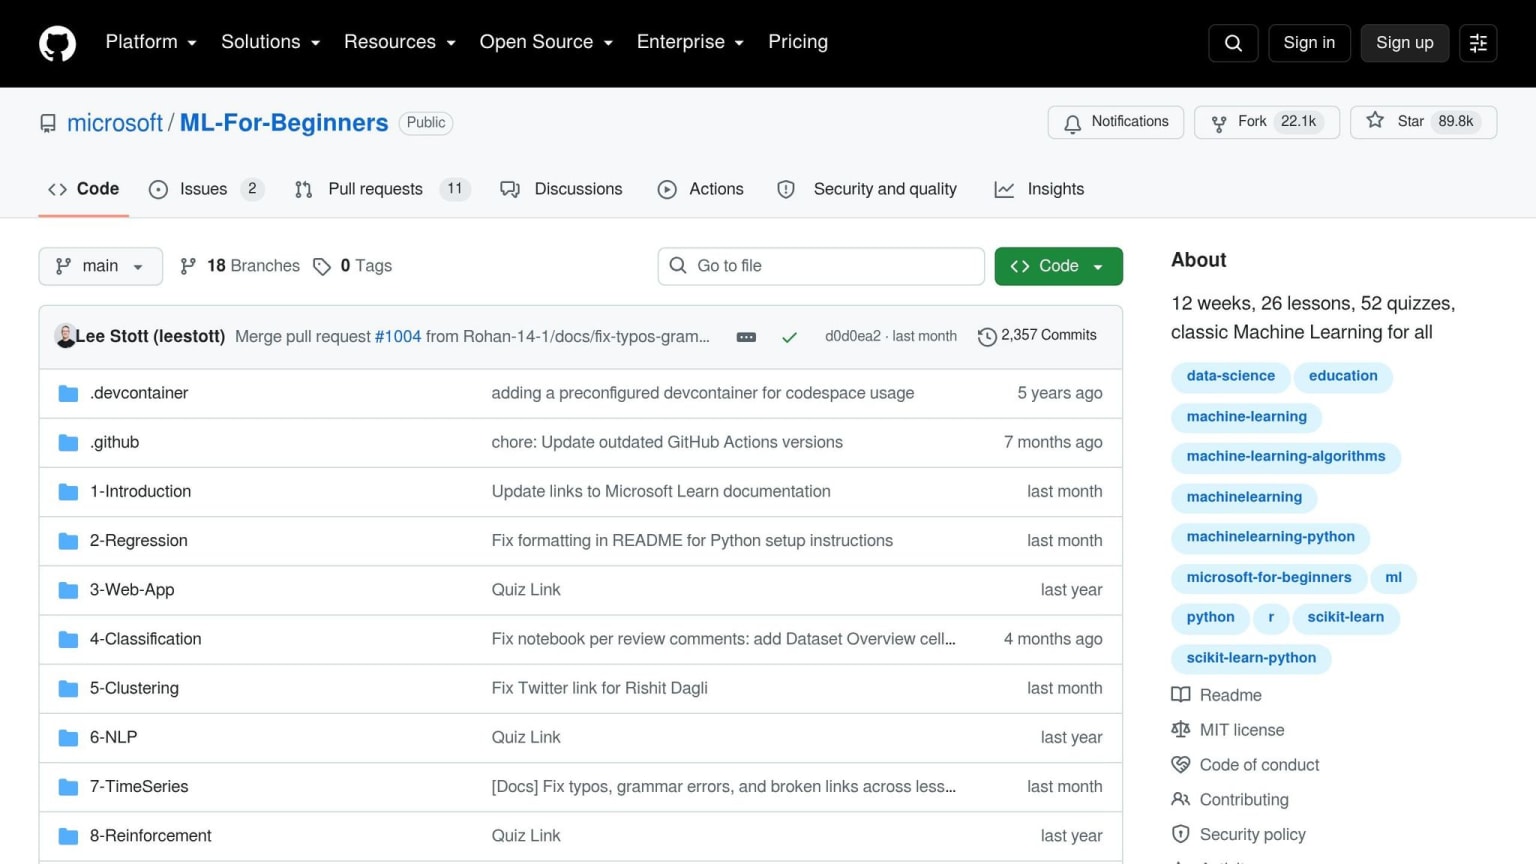Click the 7-TimeSeries folder icon

click(68, 787)
